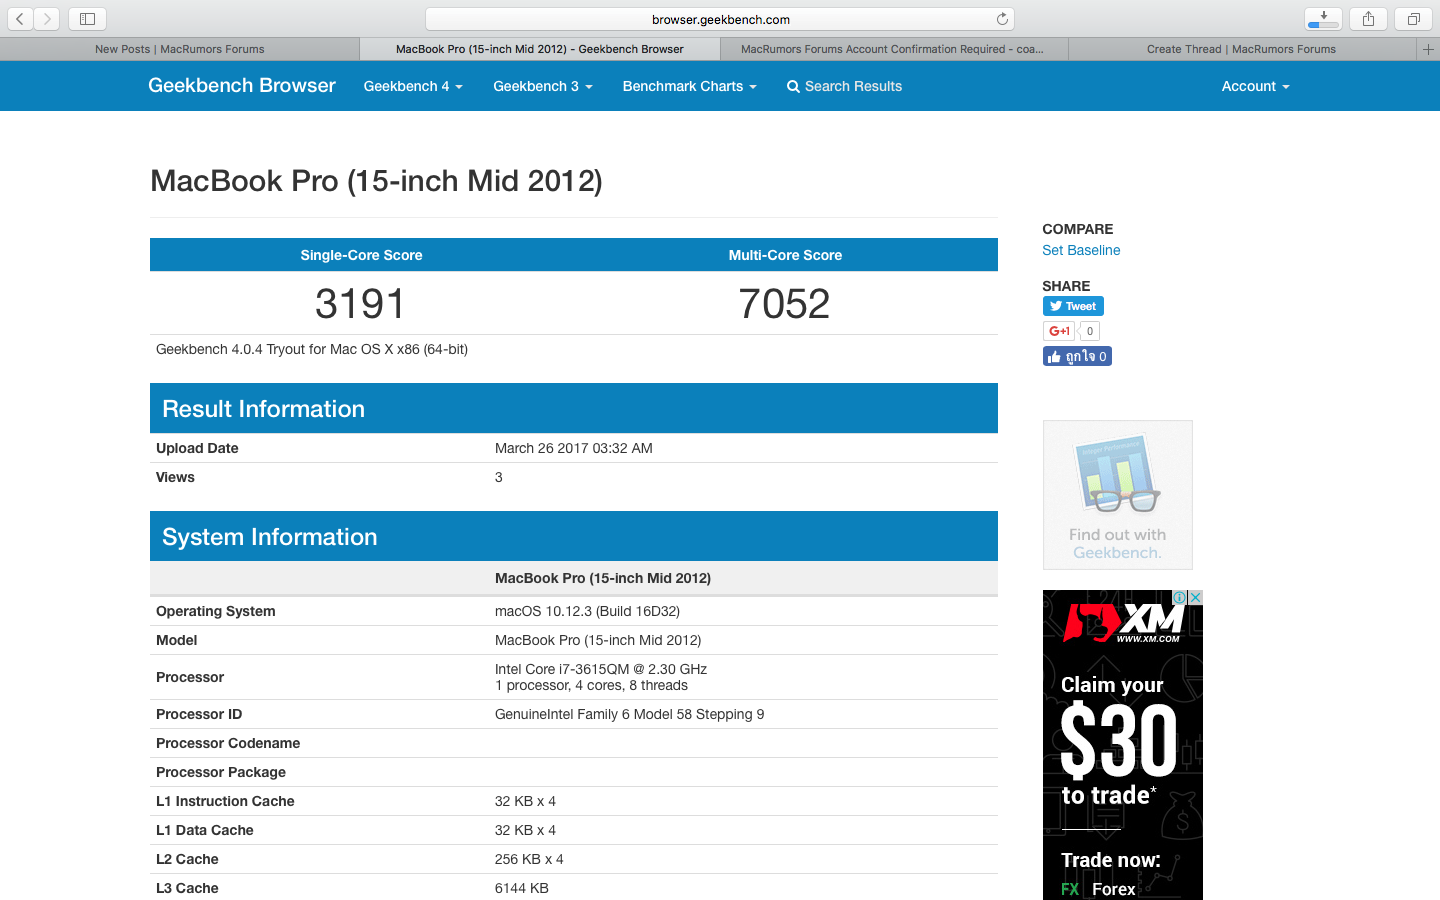Image resolution: width=1440 pixels, height=900 pixels.
Task: Click the GenuineIntel Family 6 processor ID value
Action: (x=629, y=714)
